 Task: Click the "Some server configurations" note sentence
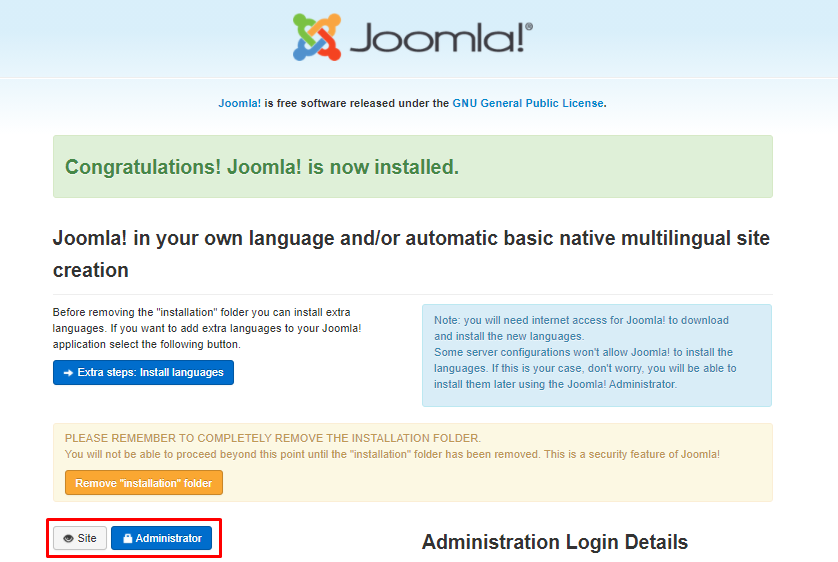pyautogui.click(x=584, y=353)
